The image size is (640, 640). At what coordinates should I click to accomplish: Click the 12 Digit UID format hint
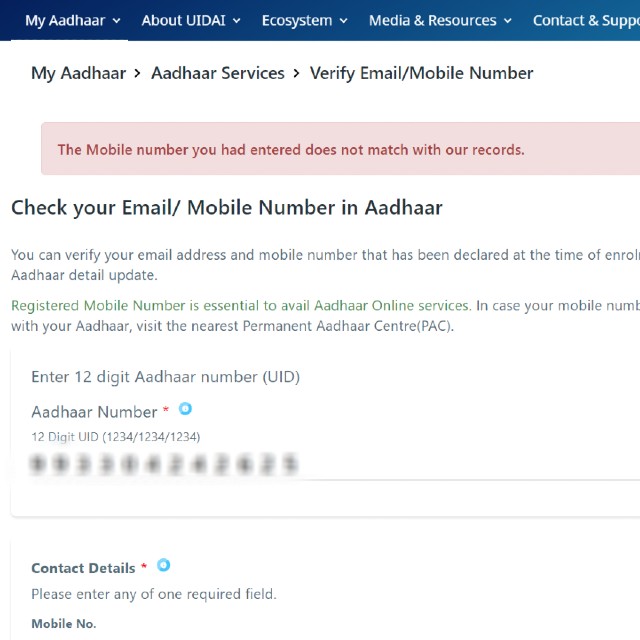pos(115,437)
